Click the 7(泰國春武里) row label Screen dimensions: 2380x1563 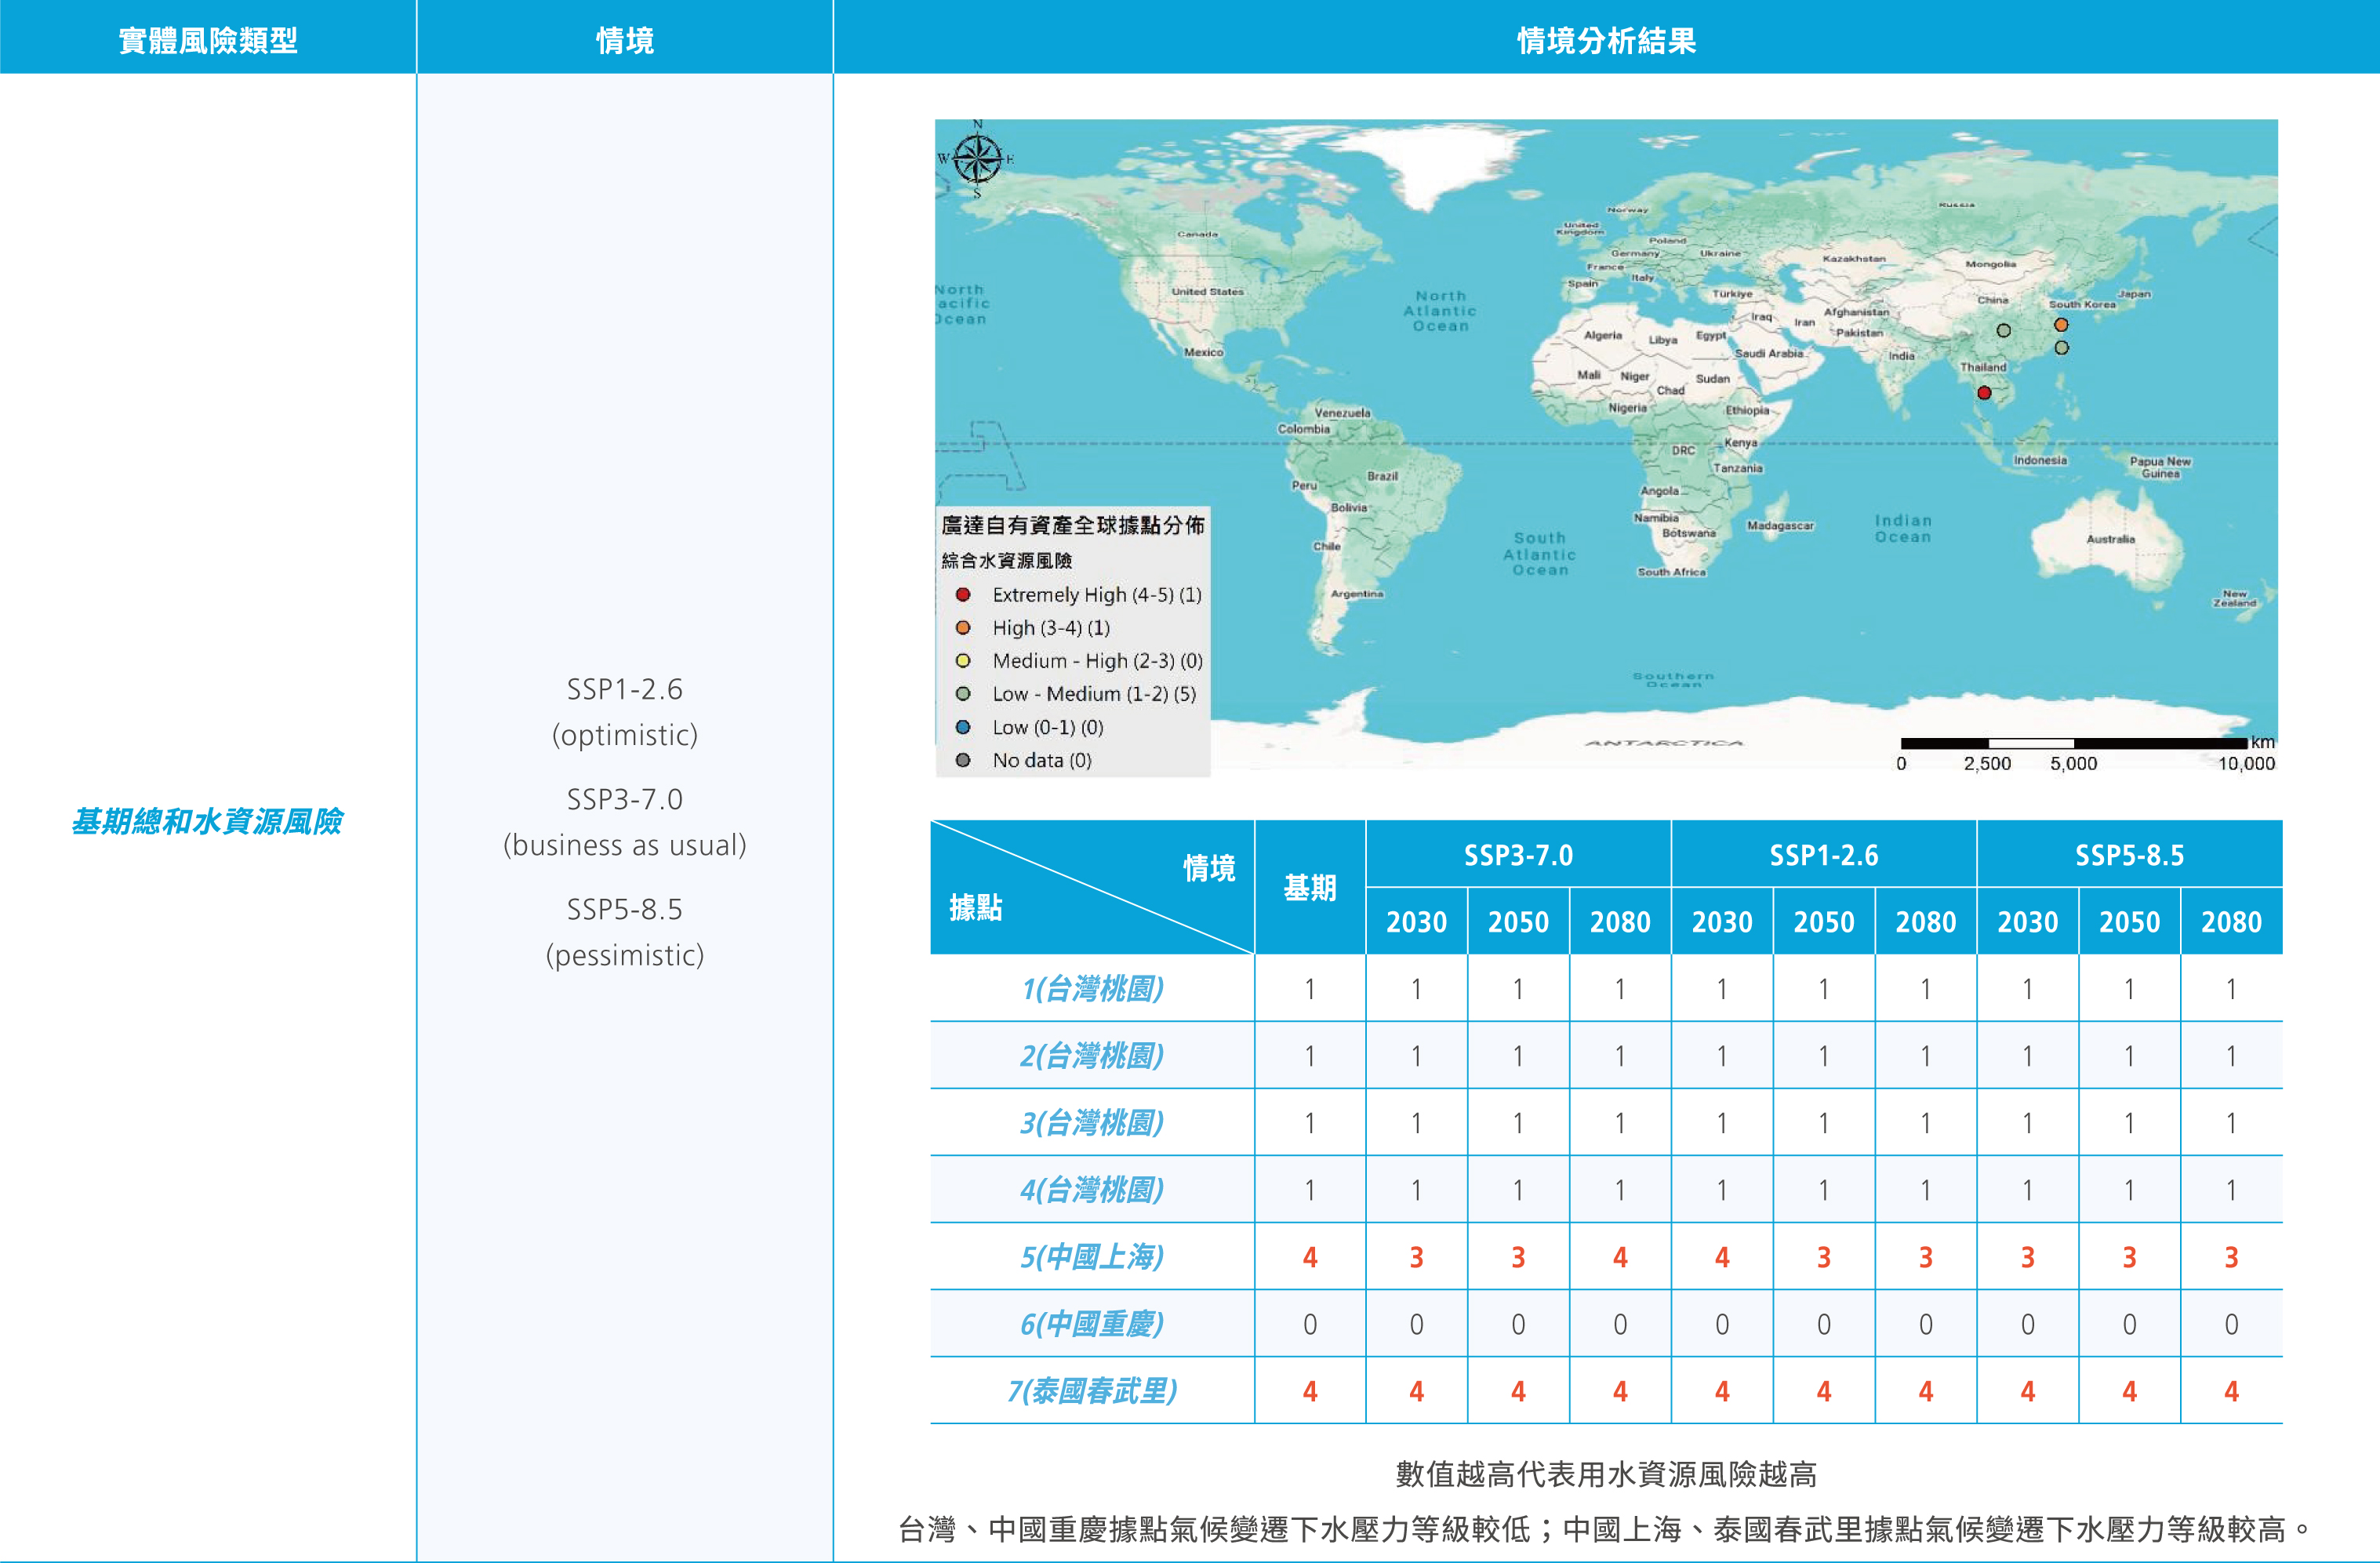click(x=1092, y=1391)
